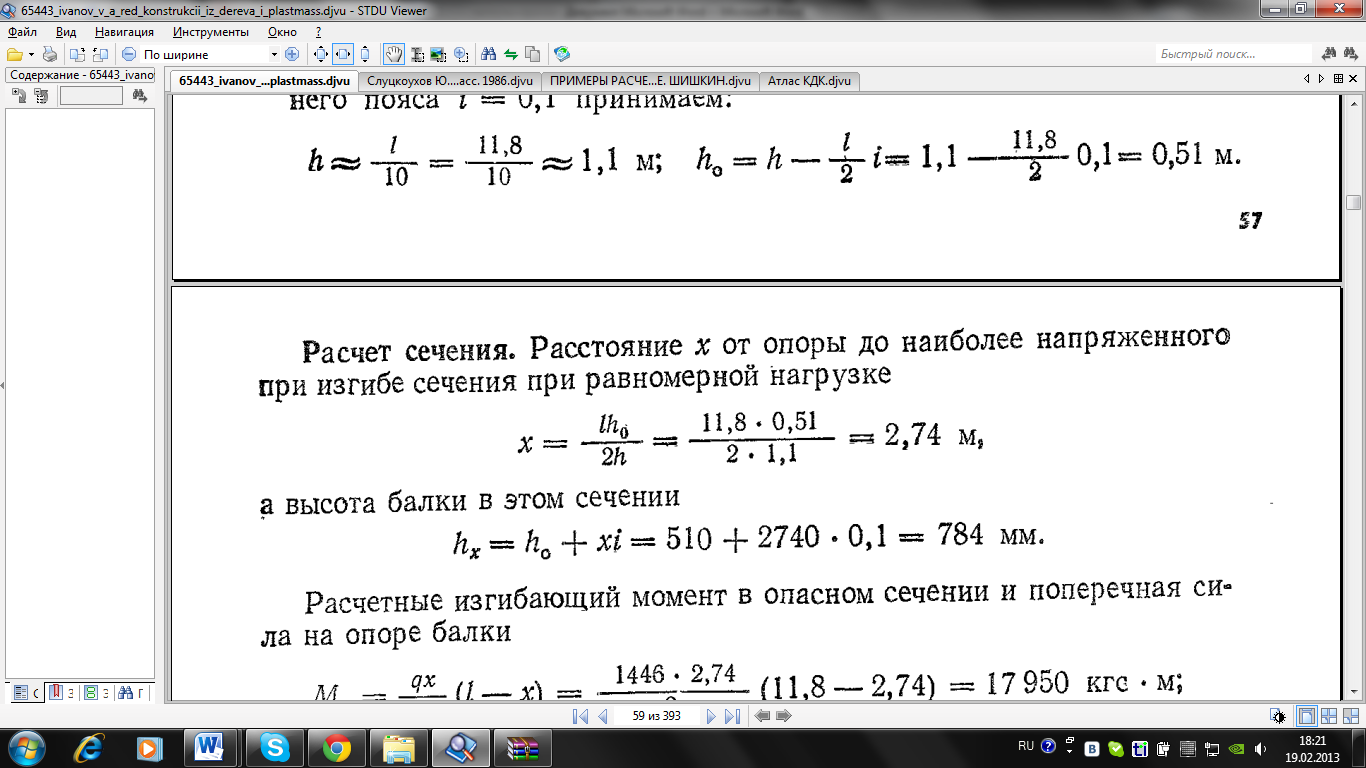1366x768 pixels.
Task: Click vertical scrollbar up arrow
Action: (1354, 103)
